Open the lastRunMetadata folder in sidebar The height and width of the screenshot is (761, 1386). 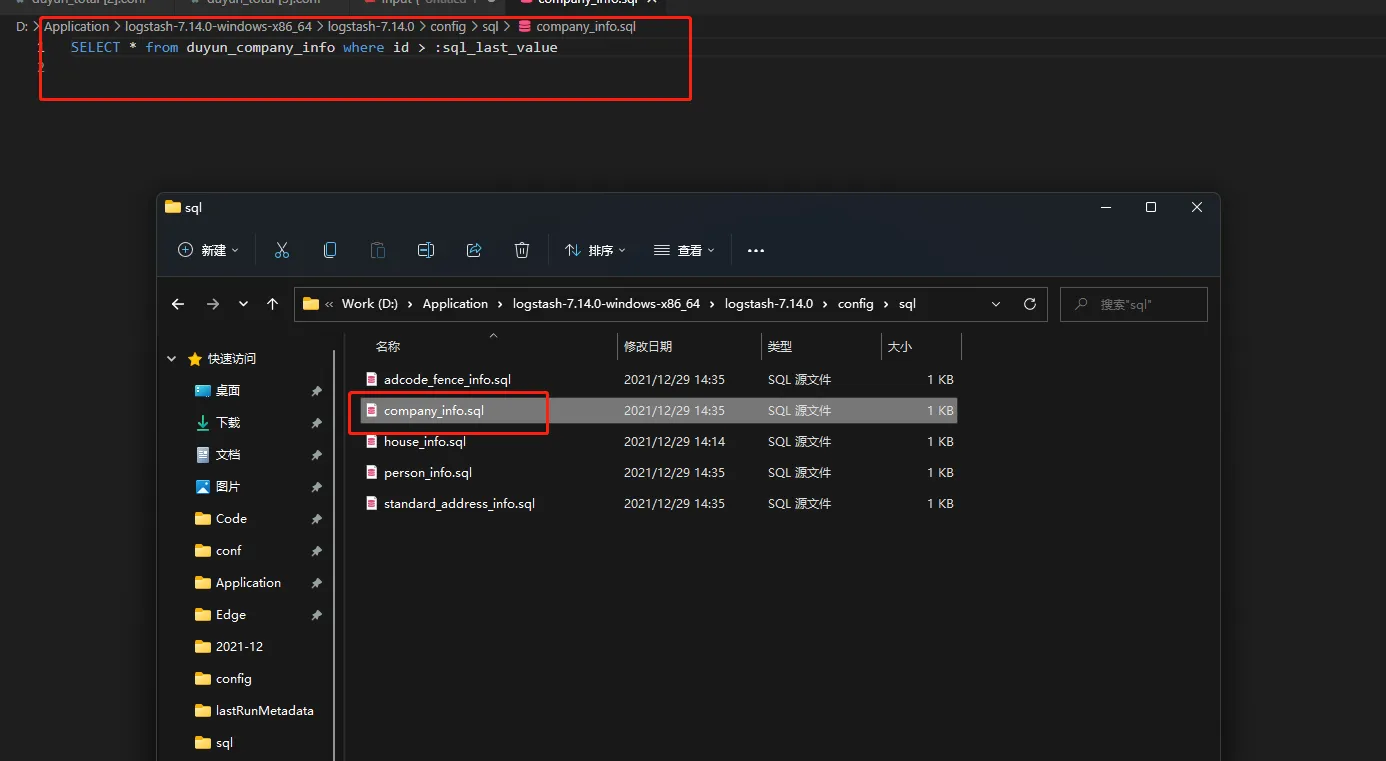(x=265, y=711)
